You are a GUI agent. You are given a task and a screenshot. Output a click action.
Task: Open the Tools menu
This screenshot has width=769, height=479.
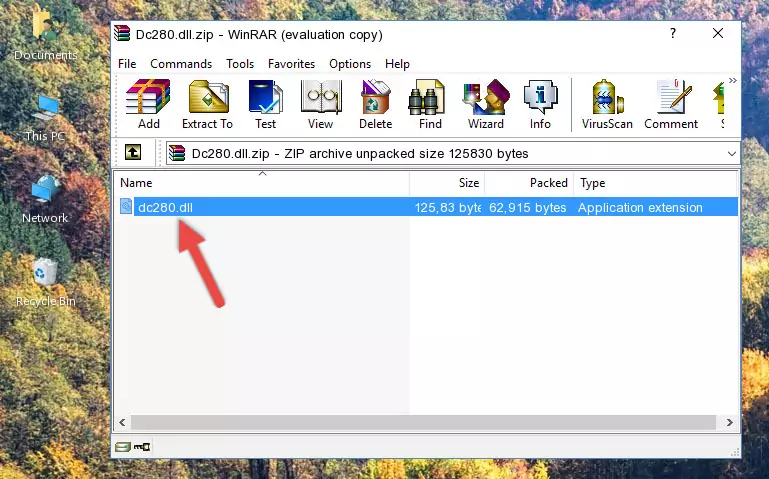coord(240,64)
